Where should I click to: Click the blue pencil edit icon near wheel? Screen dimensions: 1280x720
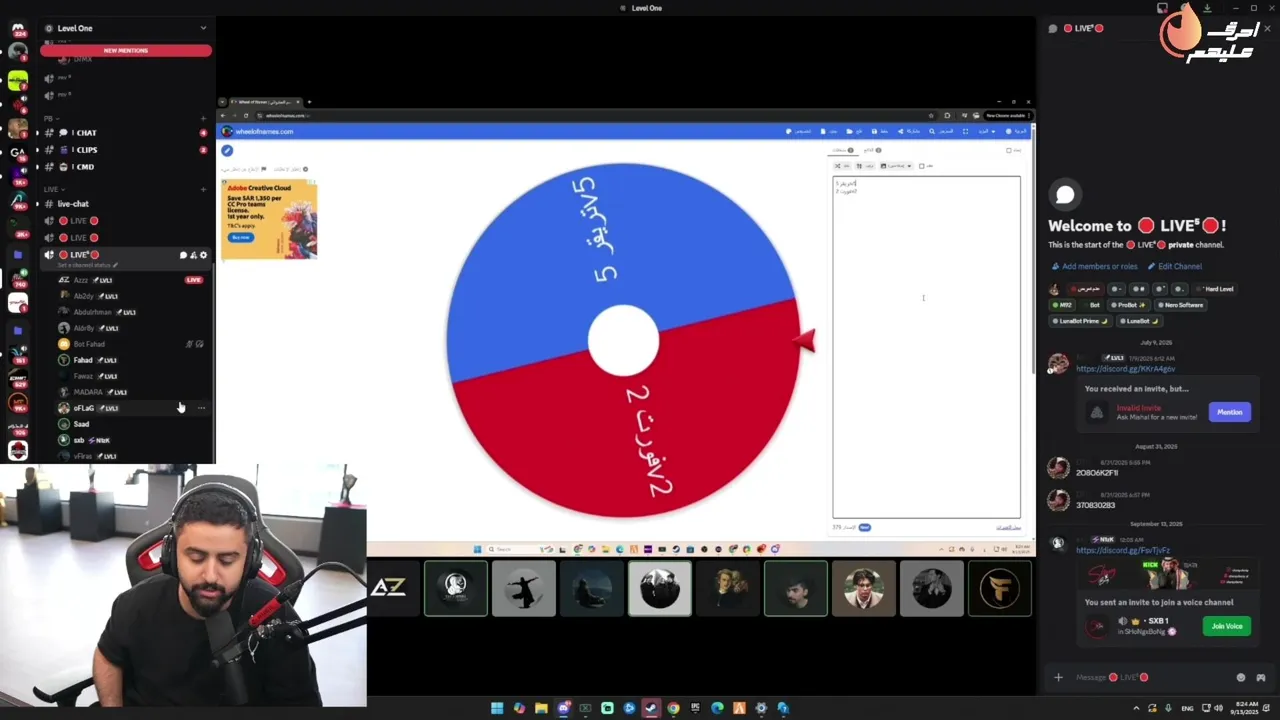pyautogui.click(x=227, y=151)
